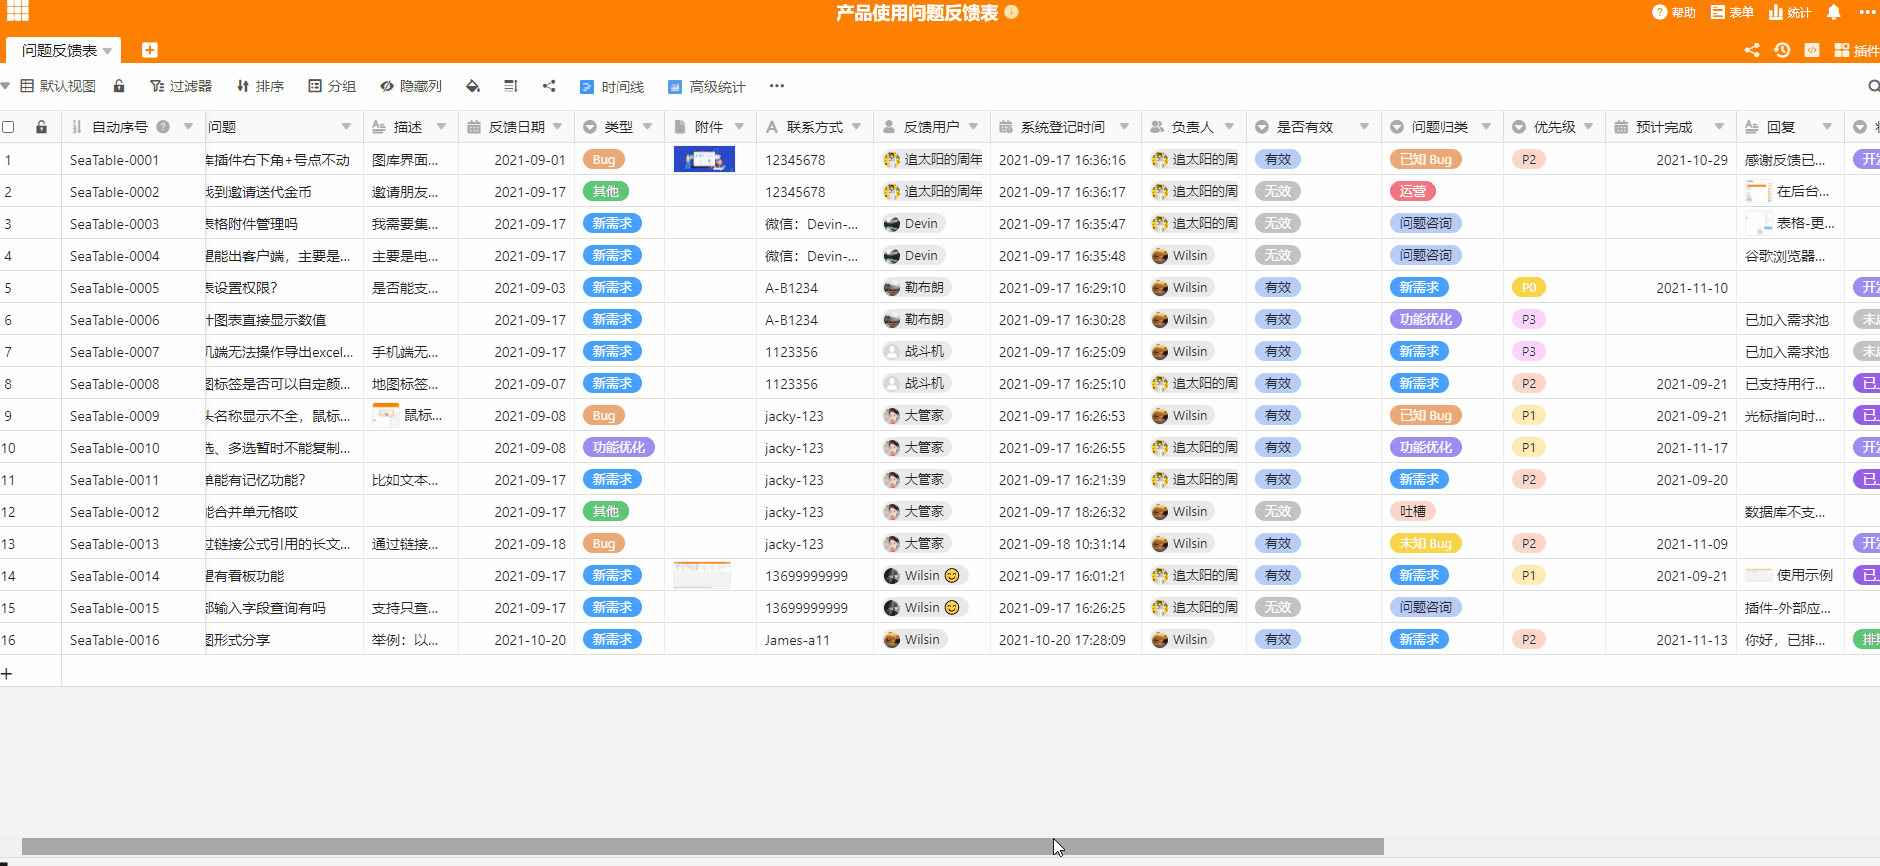Open the 联系方式 column dropdown arrow

pyautogui.click(x=856, y=127)
